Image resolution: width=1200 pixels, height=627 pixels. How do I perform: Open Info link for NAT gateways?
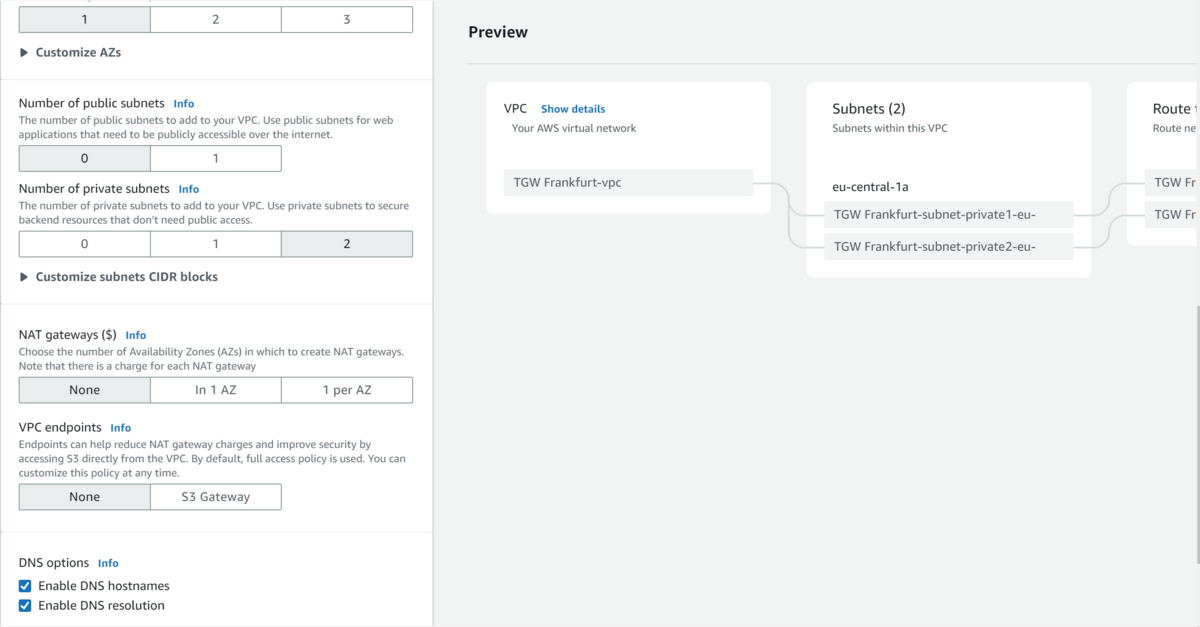135,336
